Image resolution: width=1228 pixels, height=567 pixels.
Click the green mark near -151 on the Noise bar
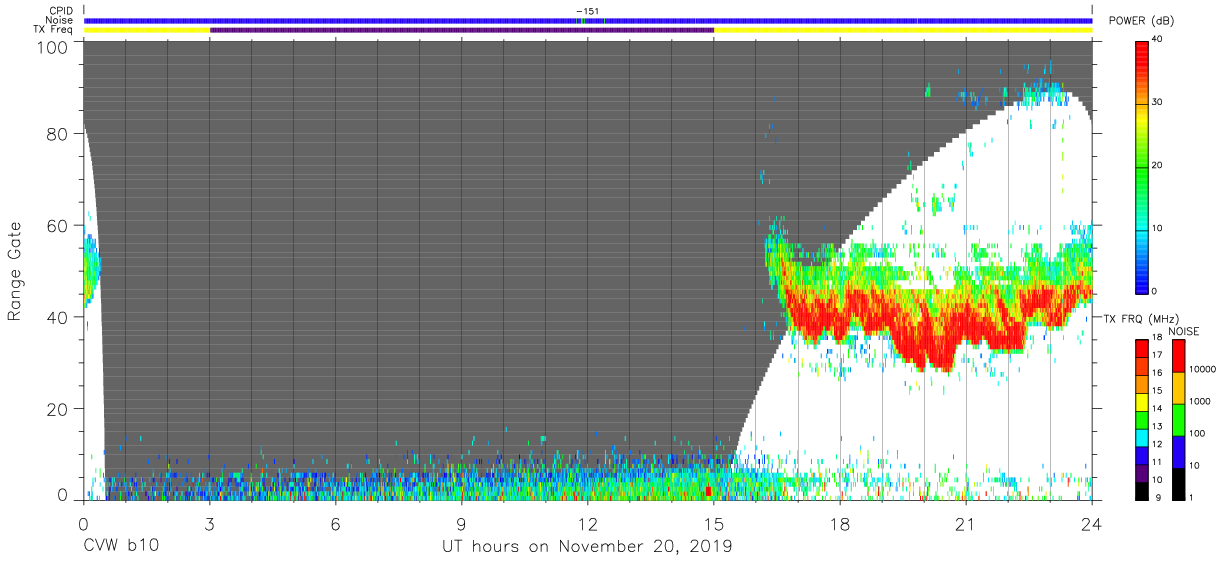(x=583, y=20)
